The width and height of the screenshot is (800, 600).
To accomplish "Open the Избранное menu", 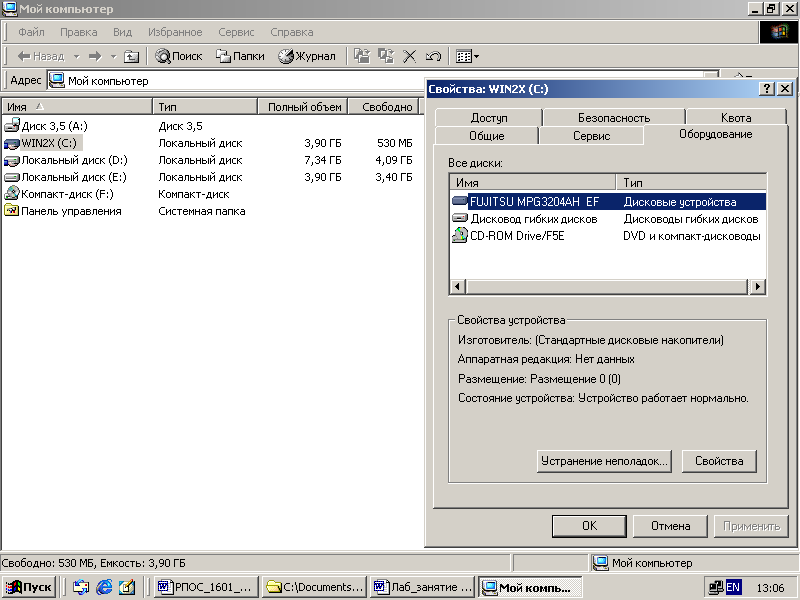I will [x=175, y=32].
